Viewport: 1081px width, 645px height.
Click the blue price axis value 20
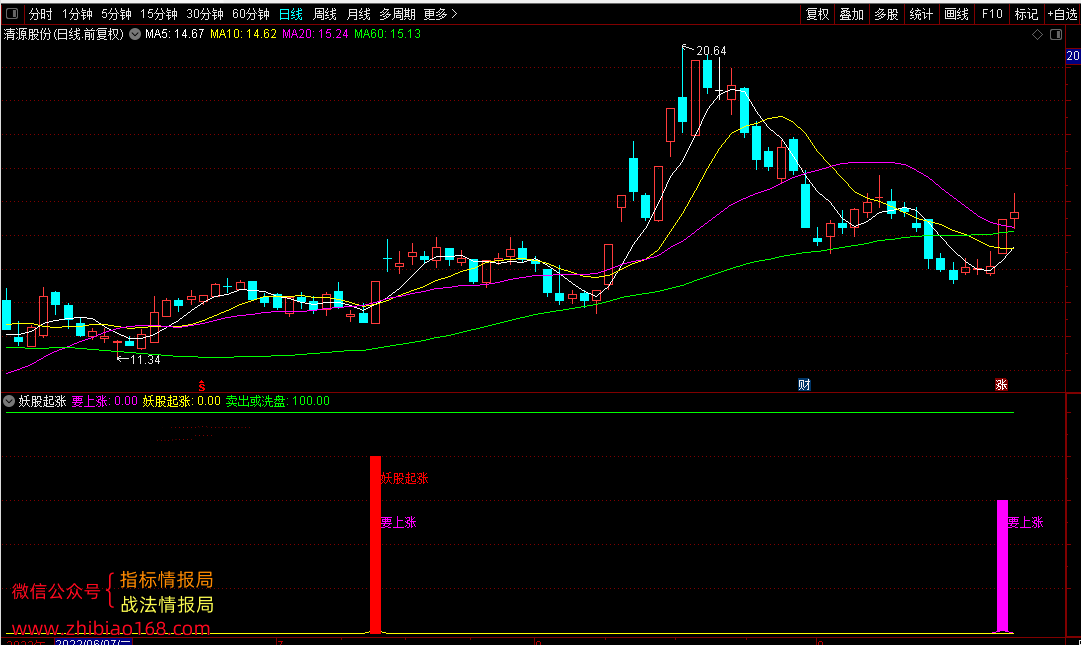tap(1073, 57)
